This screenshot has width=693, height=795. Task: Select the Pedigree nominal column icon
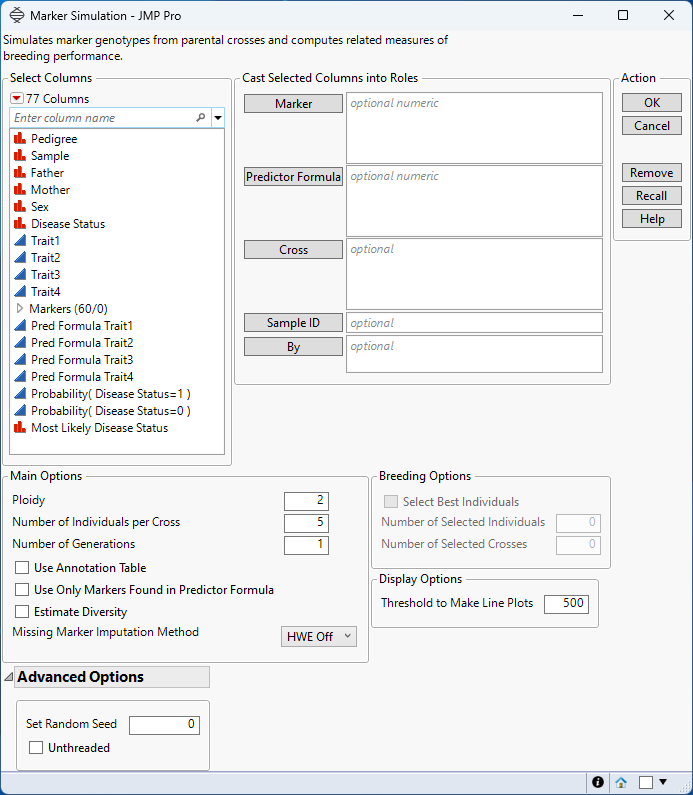click(x=20, y=138)
